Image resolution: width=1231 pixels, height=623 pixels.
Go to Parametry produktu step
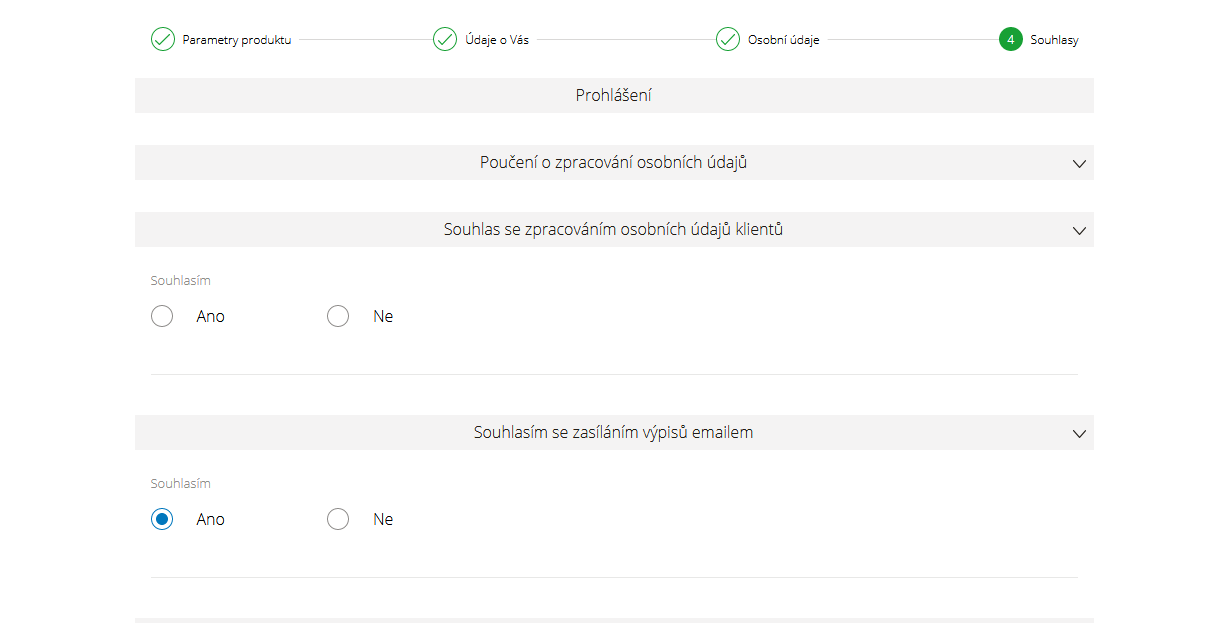(237, 40)
